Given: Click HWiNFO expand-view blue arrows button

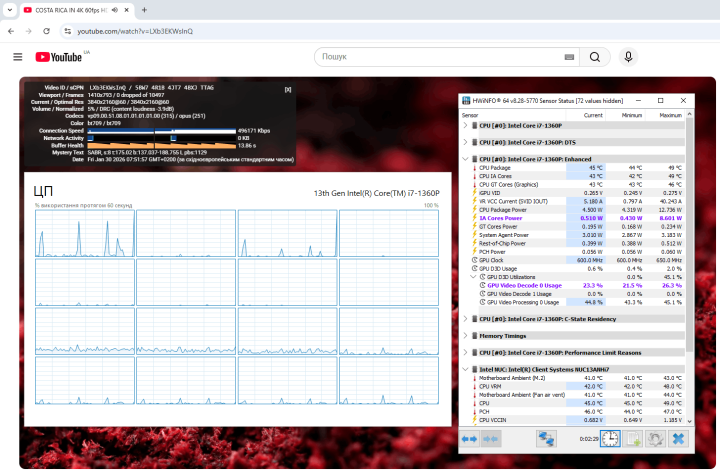Looking at the screenshot, I should point(469,439).
